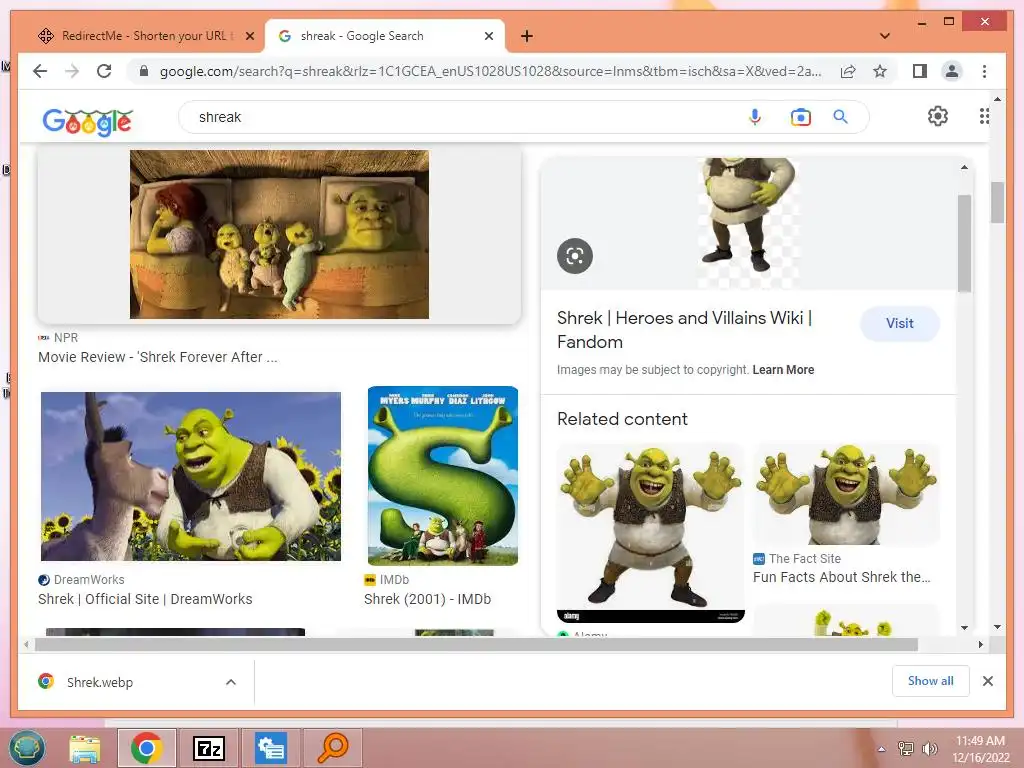Open the Shrek family bed image
1024x768 pixels.
(x=280, y=234)
